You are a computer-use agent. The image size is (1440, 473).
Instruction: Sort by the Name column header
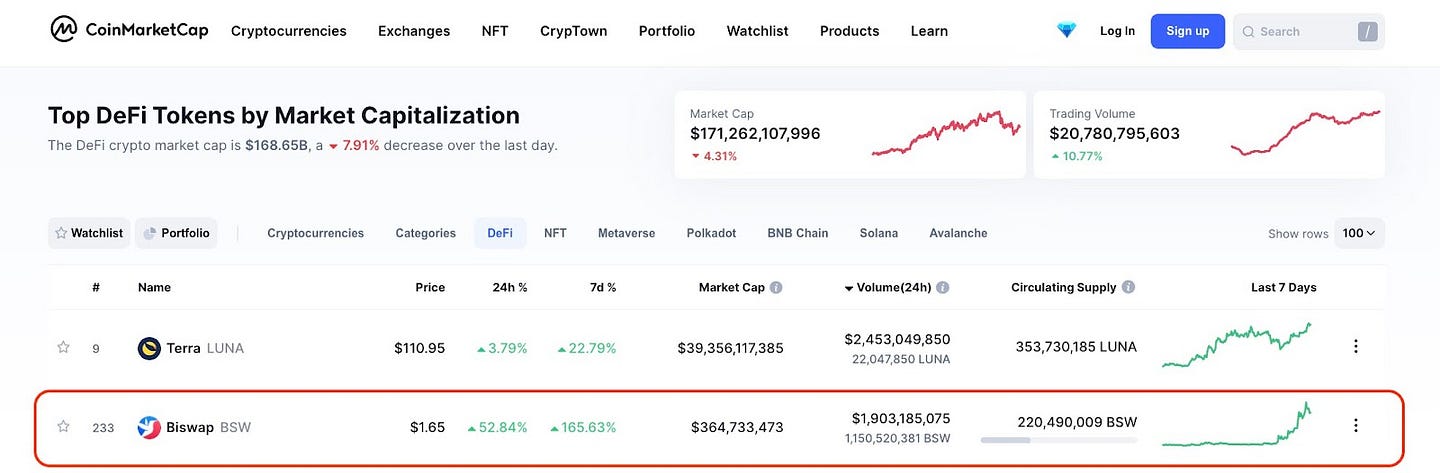pos(154,287)
